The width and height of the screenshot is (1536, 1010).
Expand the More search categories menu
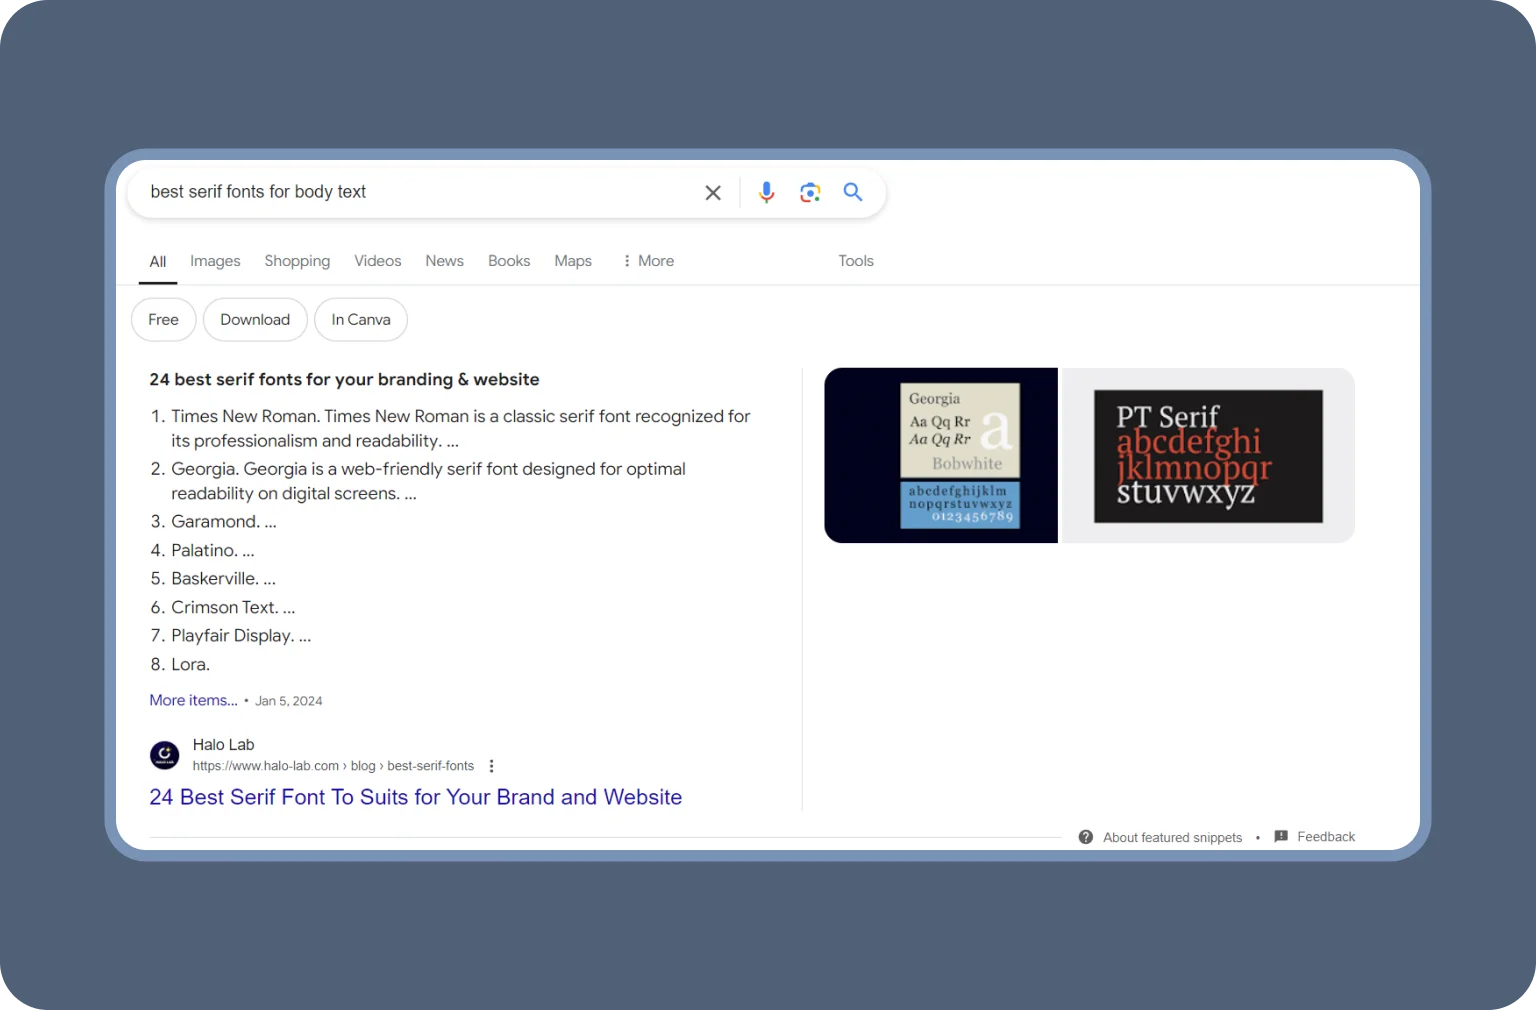click(648, 261)
